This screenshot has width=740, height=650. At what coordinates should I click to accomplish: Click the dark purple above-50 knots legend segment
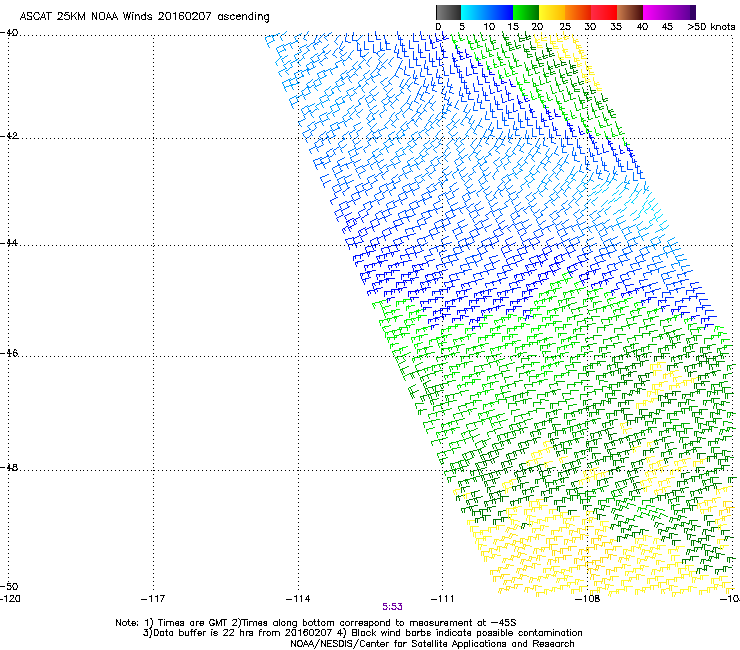click(x=693, y=12)
